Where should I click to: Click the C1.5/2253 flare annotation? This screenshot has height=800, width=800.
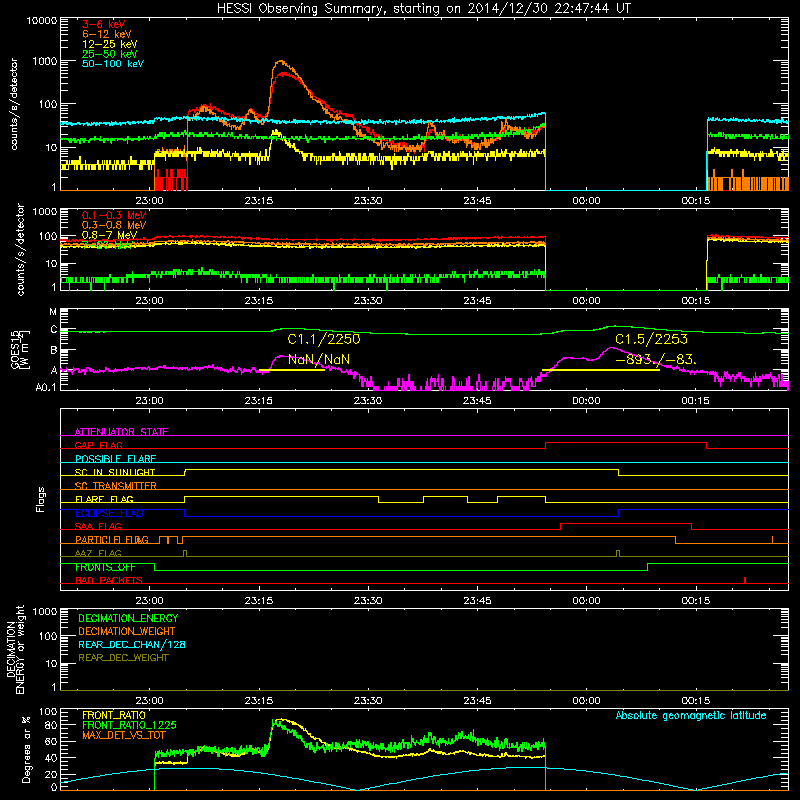pos(652,339)
